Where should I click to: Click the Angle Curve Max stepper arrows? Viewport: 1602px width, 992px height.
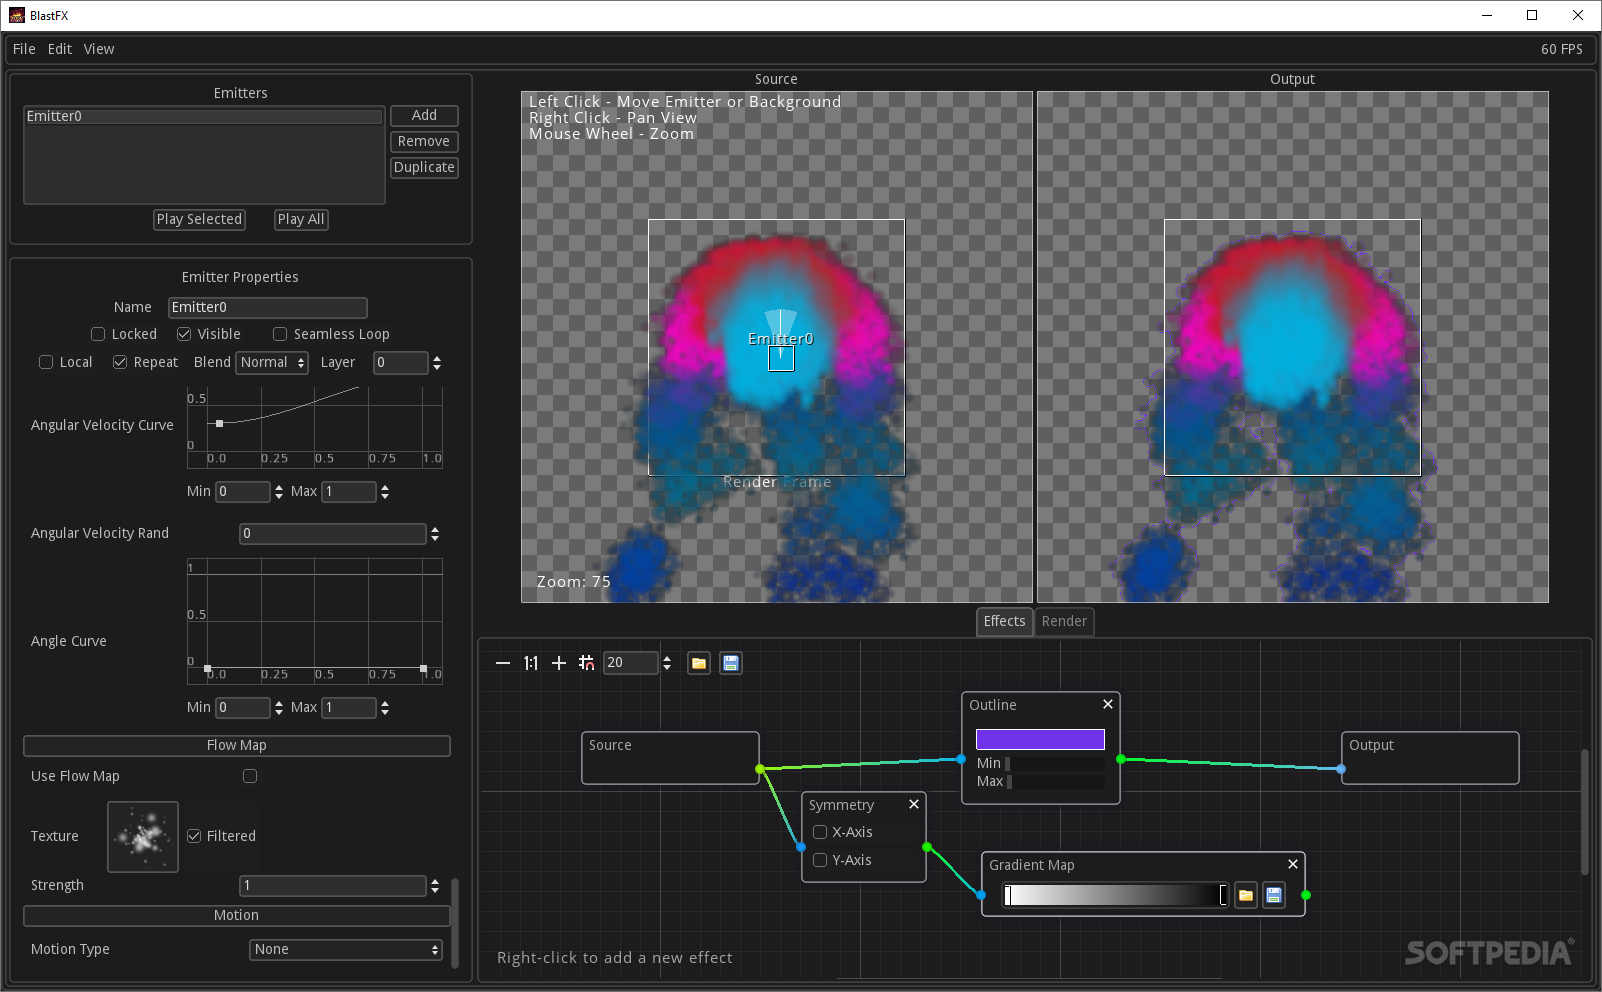385,708
